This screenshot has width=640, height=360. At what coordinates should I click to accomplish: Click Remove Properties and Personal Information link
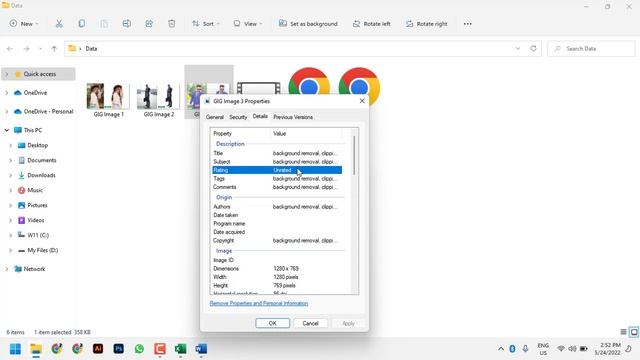coord(259,303)
